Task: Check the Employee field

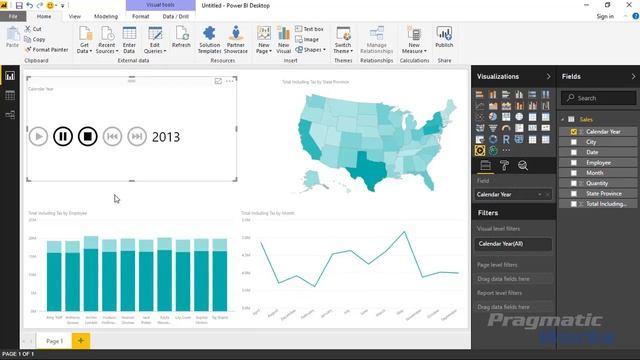Action: click(573, 162)
